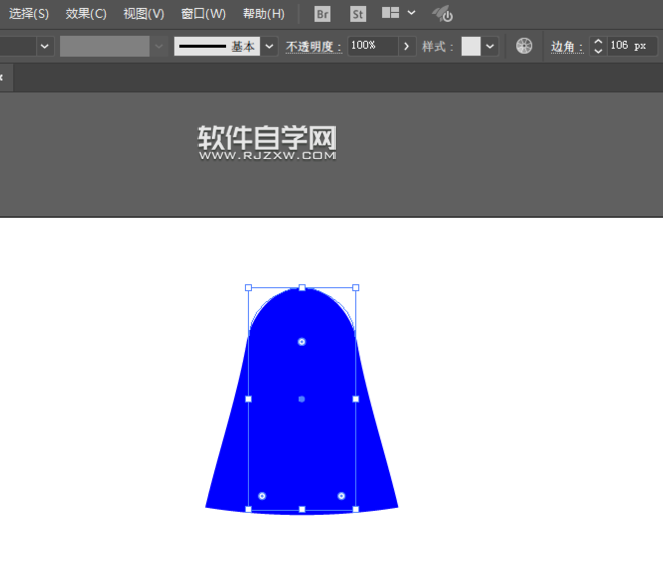Open the 帮助(H) menu
This screenshot has height=573, width=663.
(x=263, y=14)
